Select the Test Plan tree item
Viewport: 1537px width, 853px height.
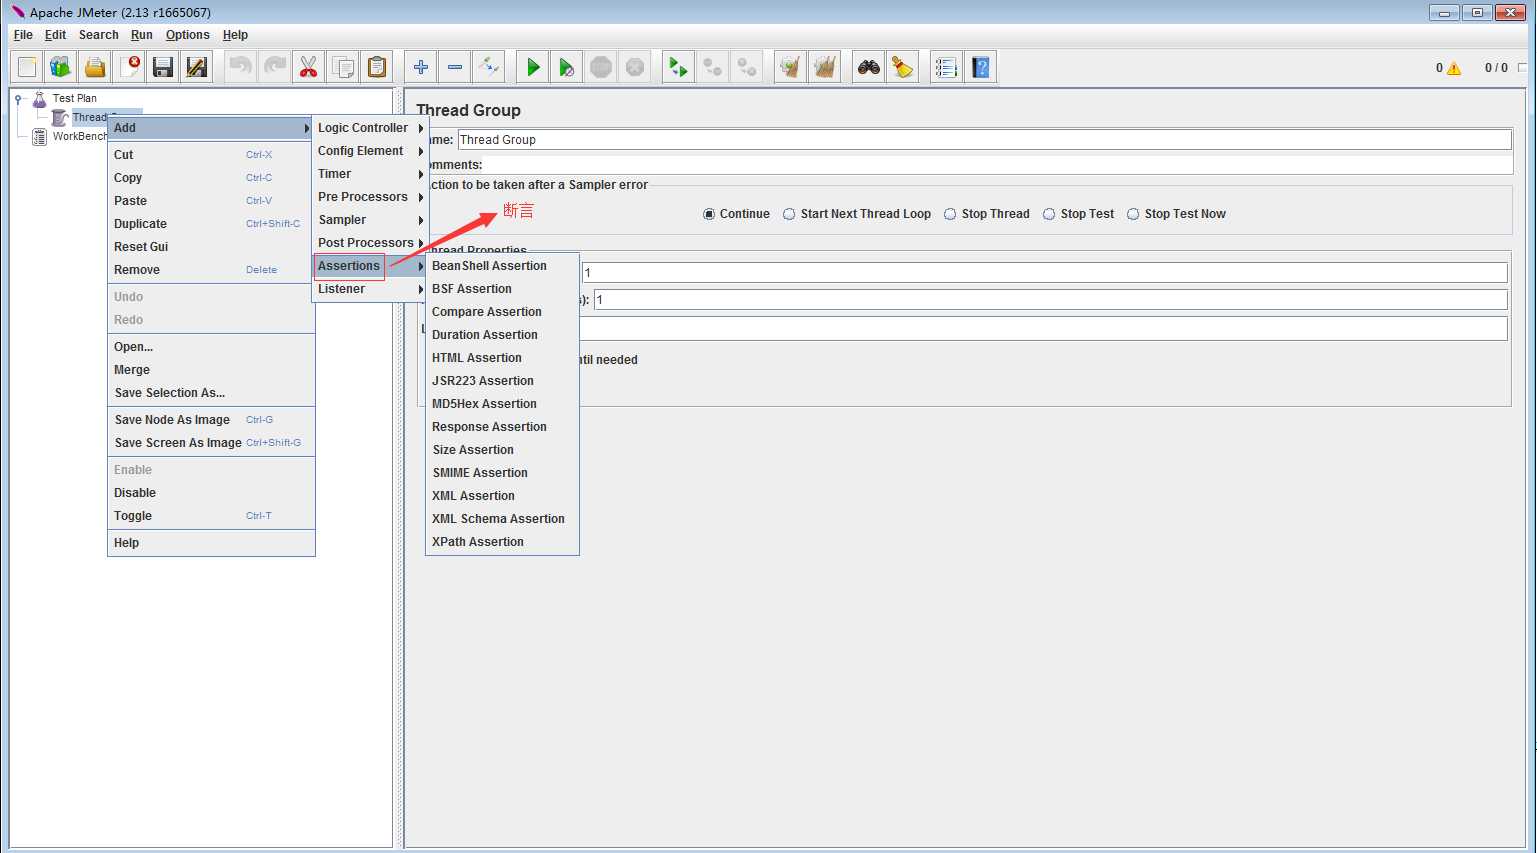(74, 98)
